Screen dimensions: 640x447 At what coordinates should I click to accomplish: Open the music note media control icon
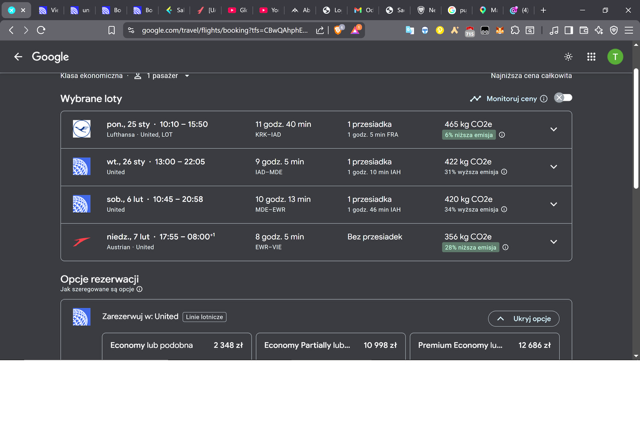coord(554,30)
